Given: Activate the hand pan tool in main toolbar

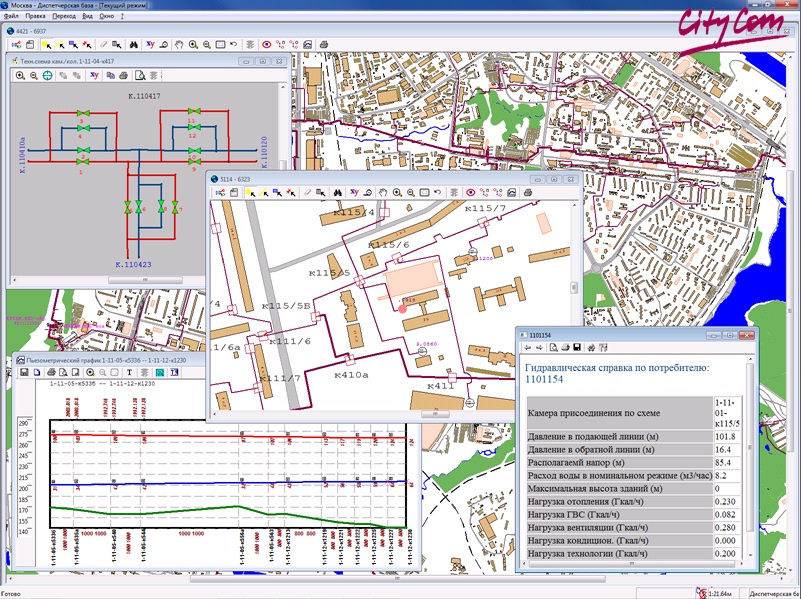Looking at the screenshot, I should pyautogui.click(x=179, y=45).
